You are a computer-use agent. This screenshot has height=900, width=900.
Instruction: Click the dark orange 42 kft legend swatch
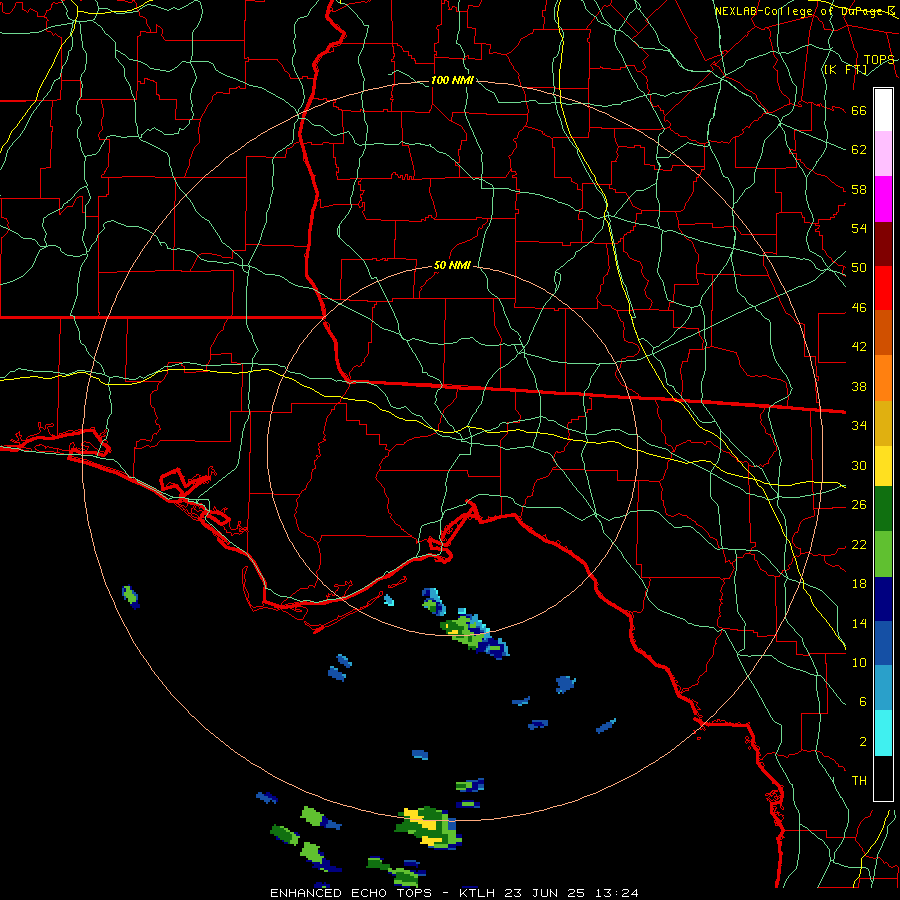coord(883,333)
